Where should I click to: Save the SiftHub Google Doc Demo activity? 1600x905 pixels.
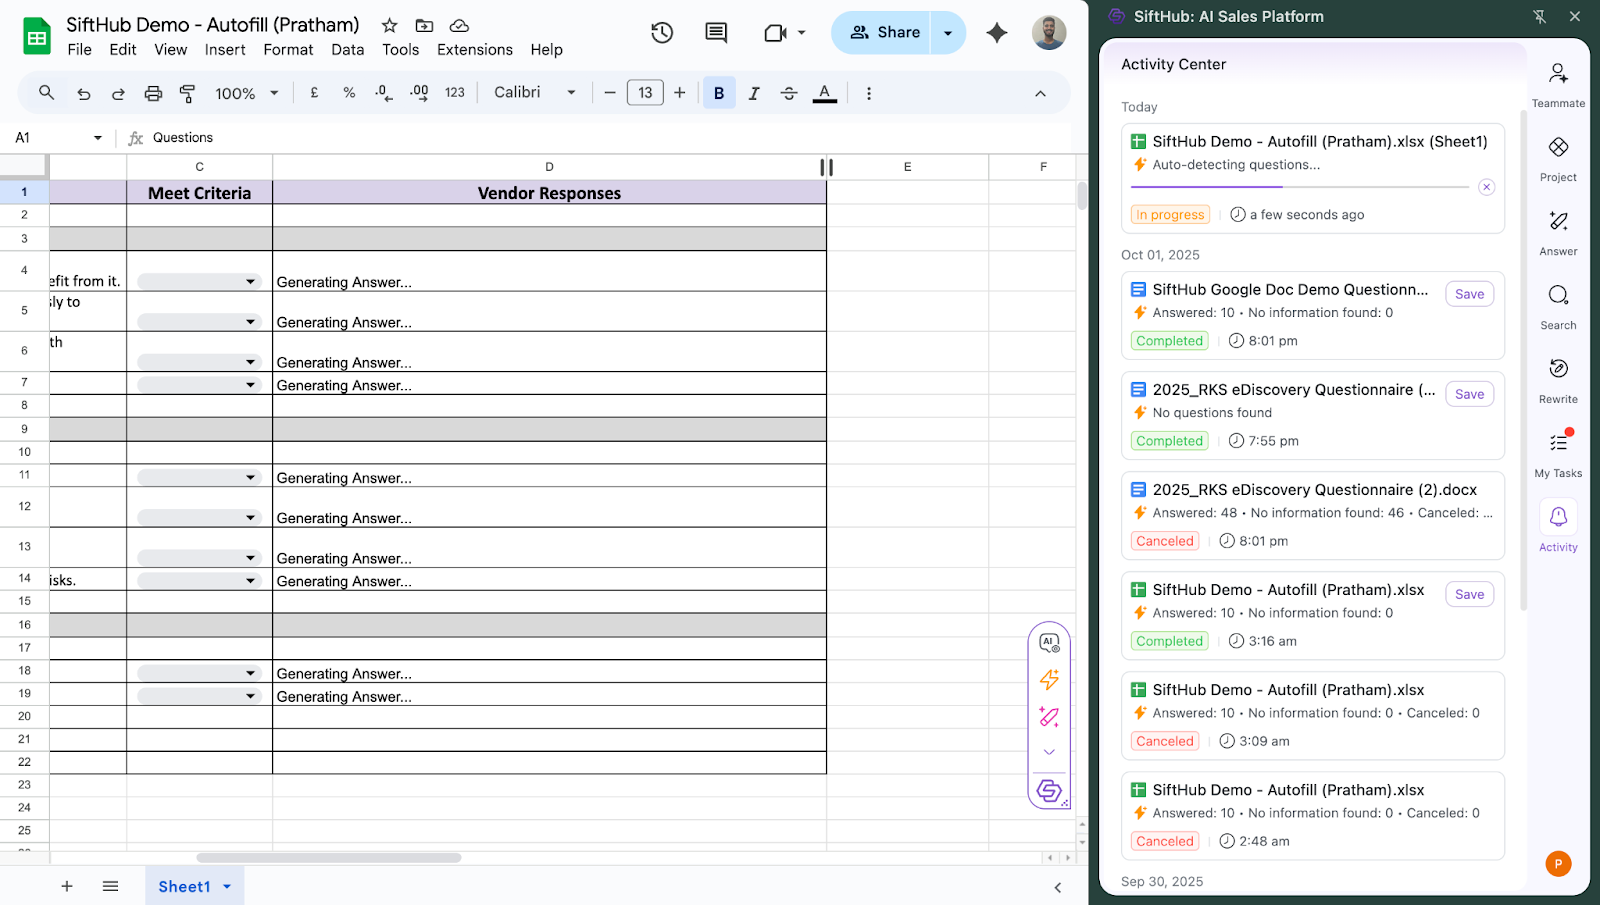coord(1469,294)
